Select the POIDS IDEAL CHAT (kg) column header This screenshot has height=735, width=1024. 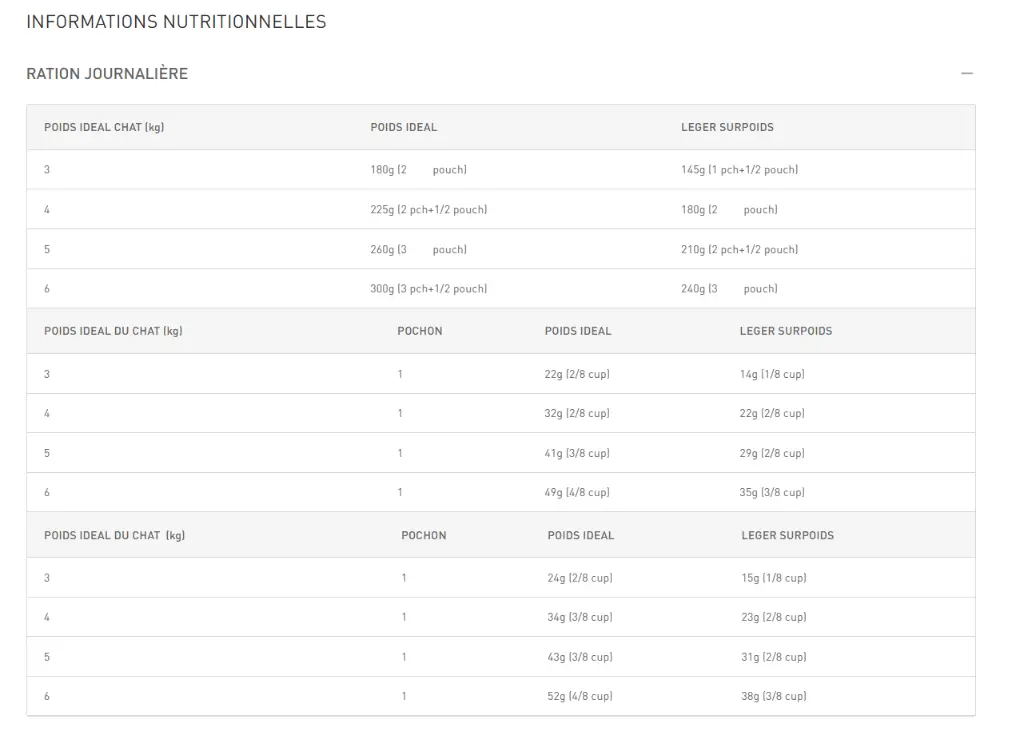(x=104, y=128)
